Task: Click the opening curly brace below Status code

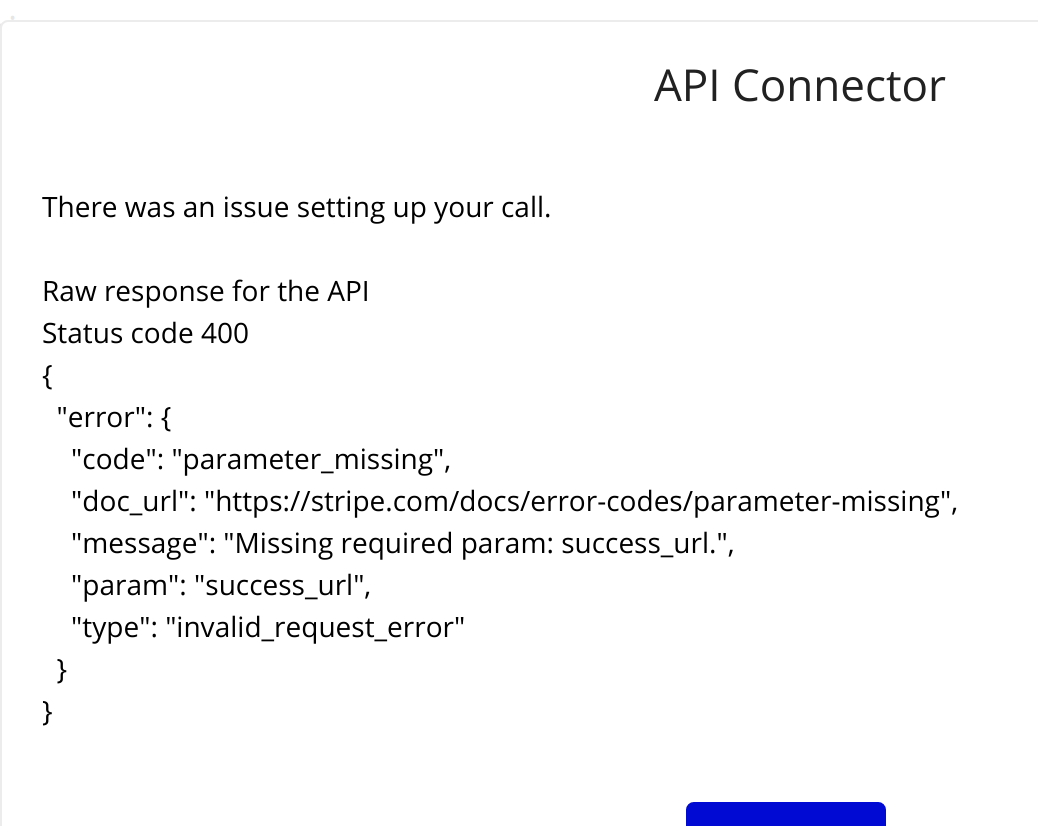Action: tap(47, 376)
